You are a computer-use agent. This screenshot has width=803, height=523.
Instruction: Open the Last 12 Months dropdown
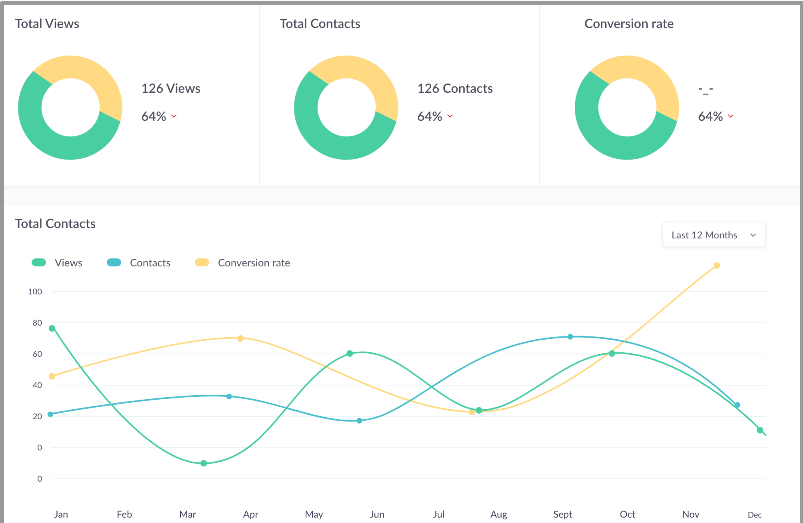pyautogui.click(x=713, y=235)
